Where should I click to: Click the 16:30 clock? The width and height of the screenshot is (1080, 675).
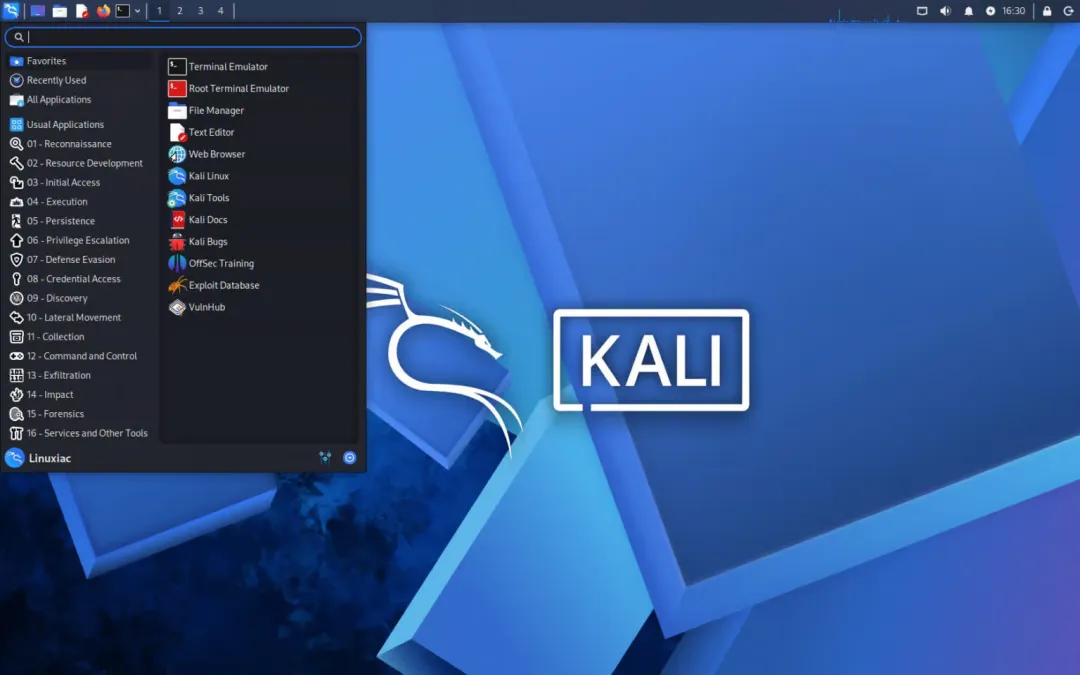point(1013,11)
